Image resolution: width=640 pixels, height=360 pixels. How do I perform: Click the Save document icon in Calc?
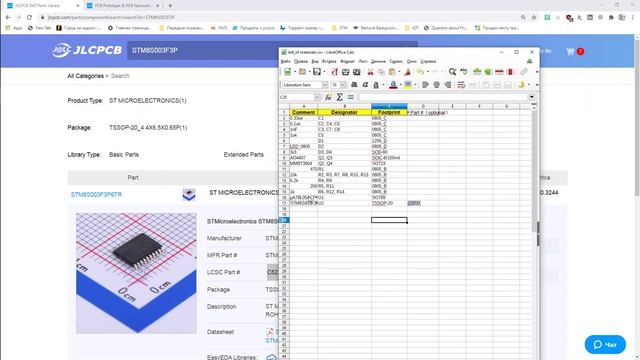317,72
